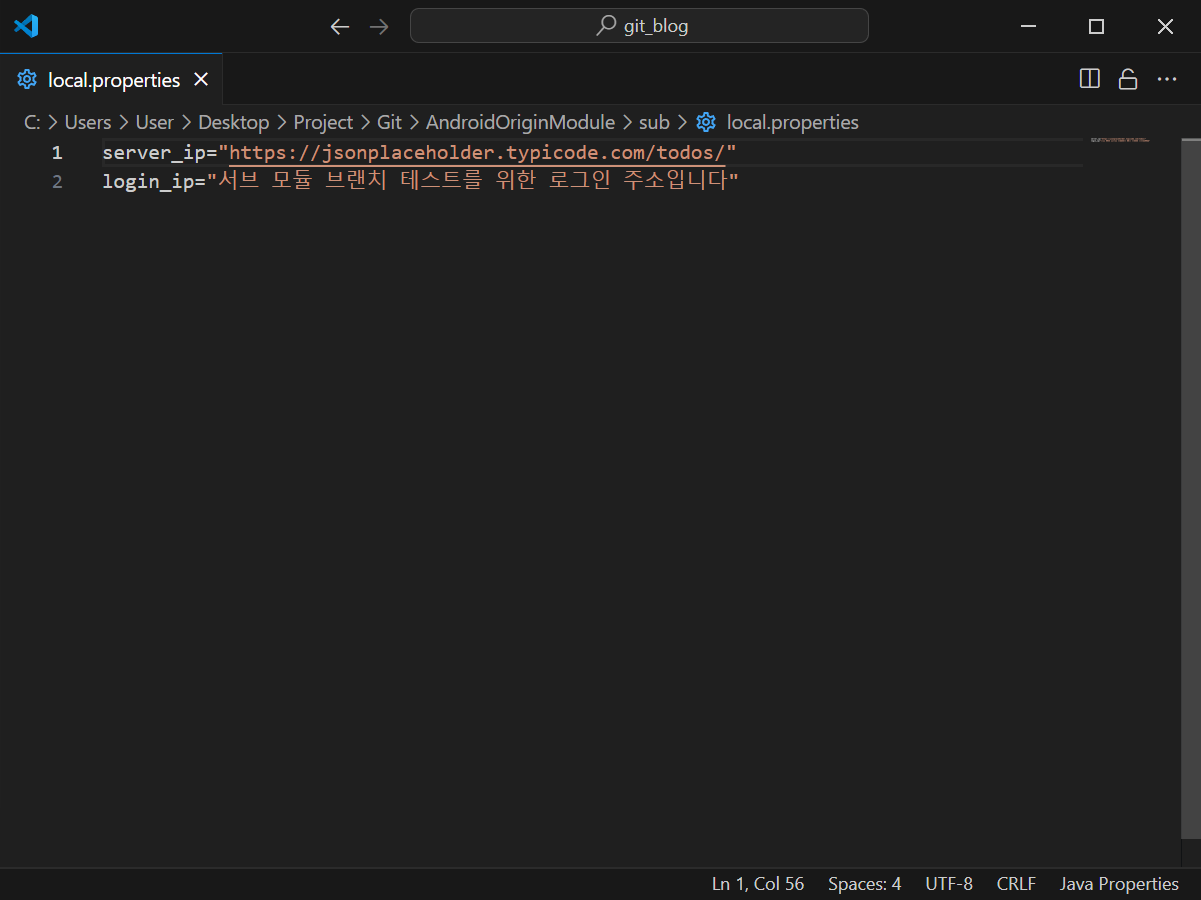This screenshot has width=1201, height=900.
Task: Click the forward navigation arrow
Action: [379, 26]
